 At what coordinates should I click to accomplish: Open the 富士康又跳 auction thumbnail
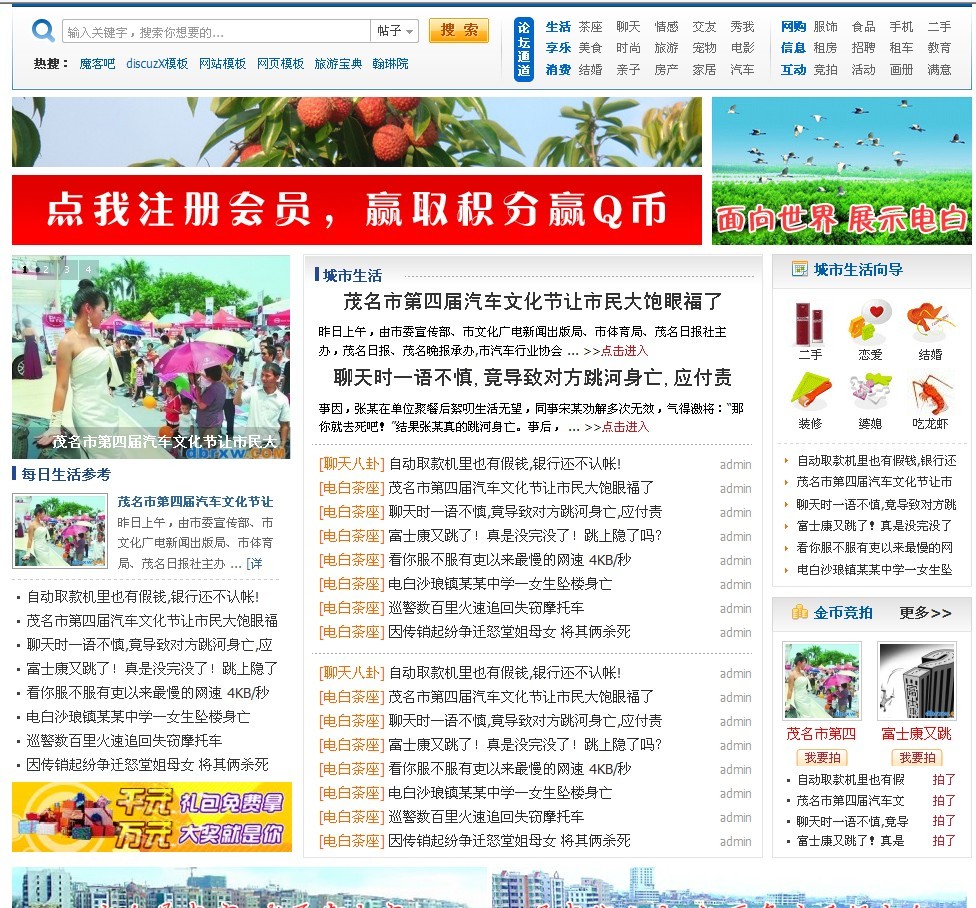pyautogui.click(x=916, y=681)
